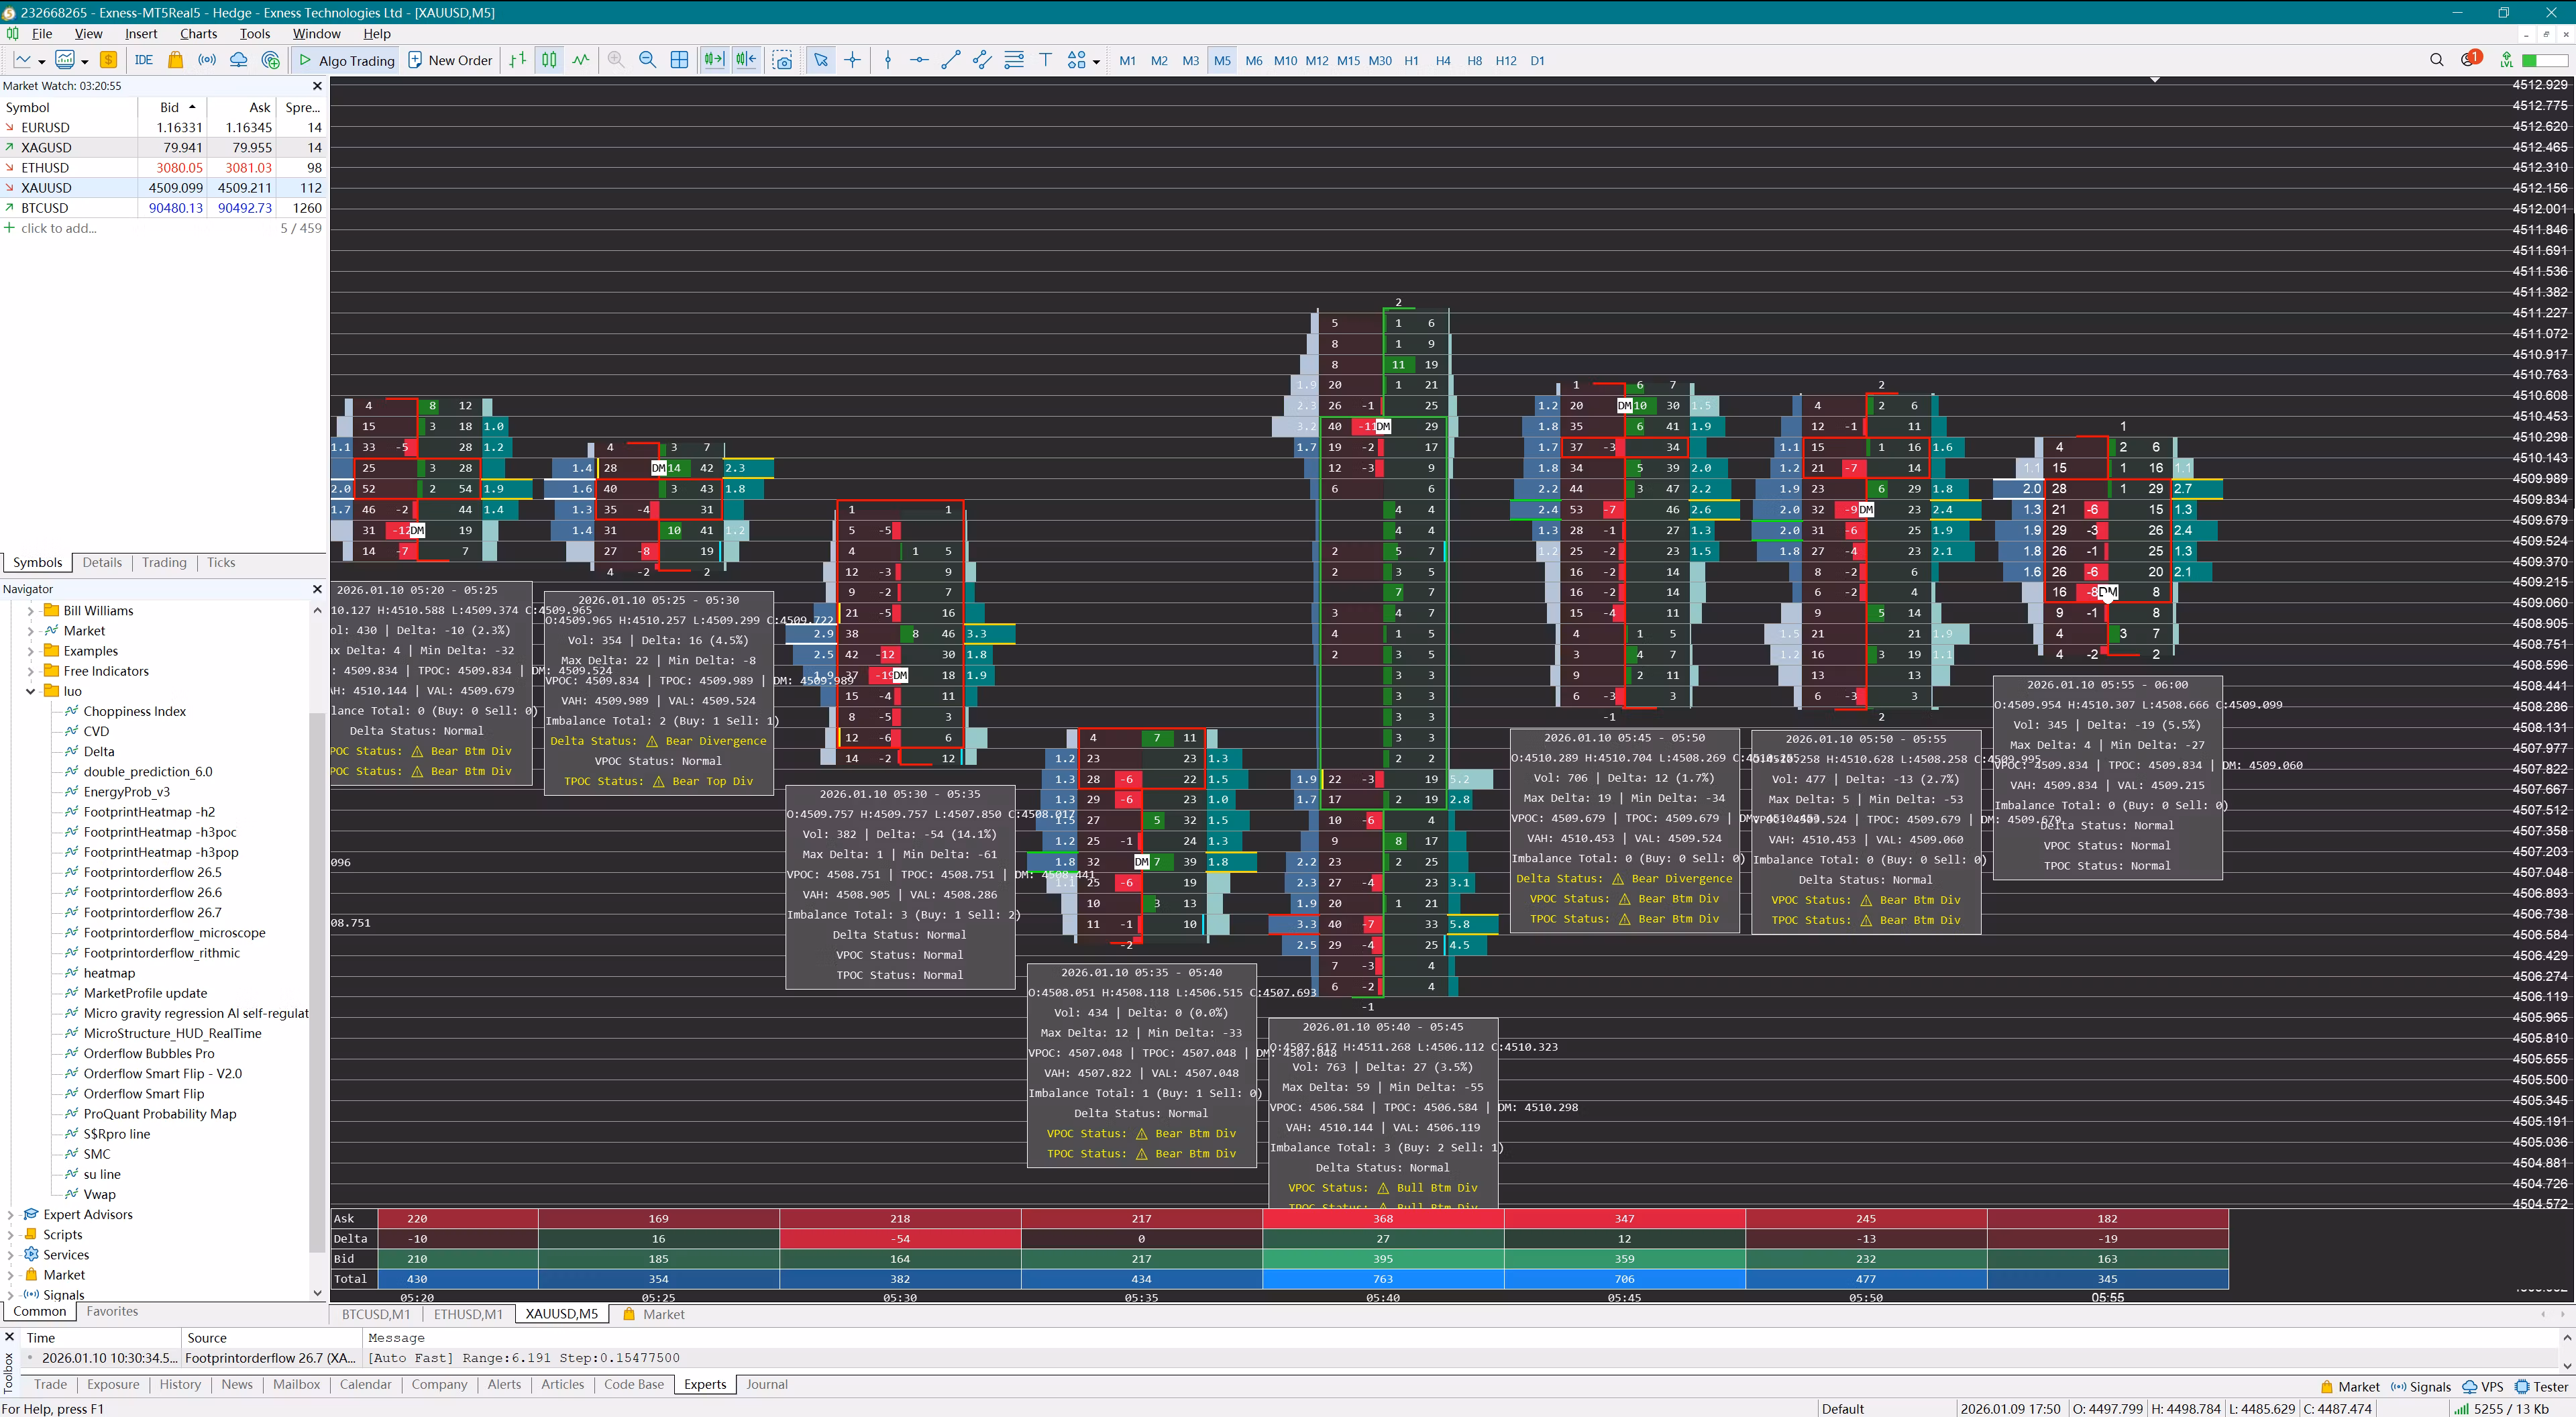Switch to candlestick chart type

tap(549, 60)
